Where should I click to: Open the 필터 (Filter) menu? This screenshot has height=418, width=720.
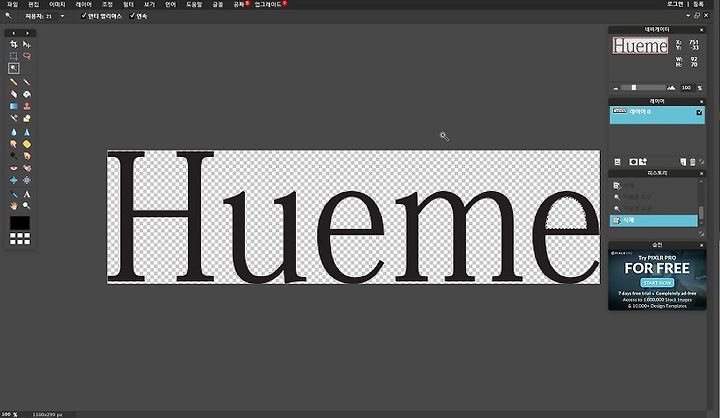(128, 4)
